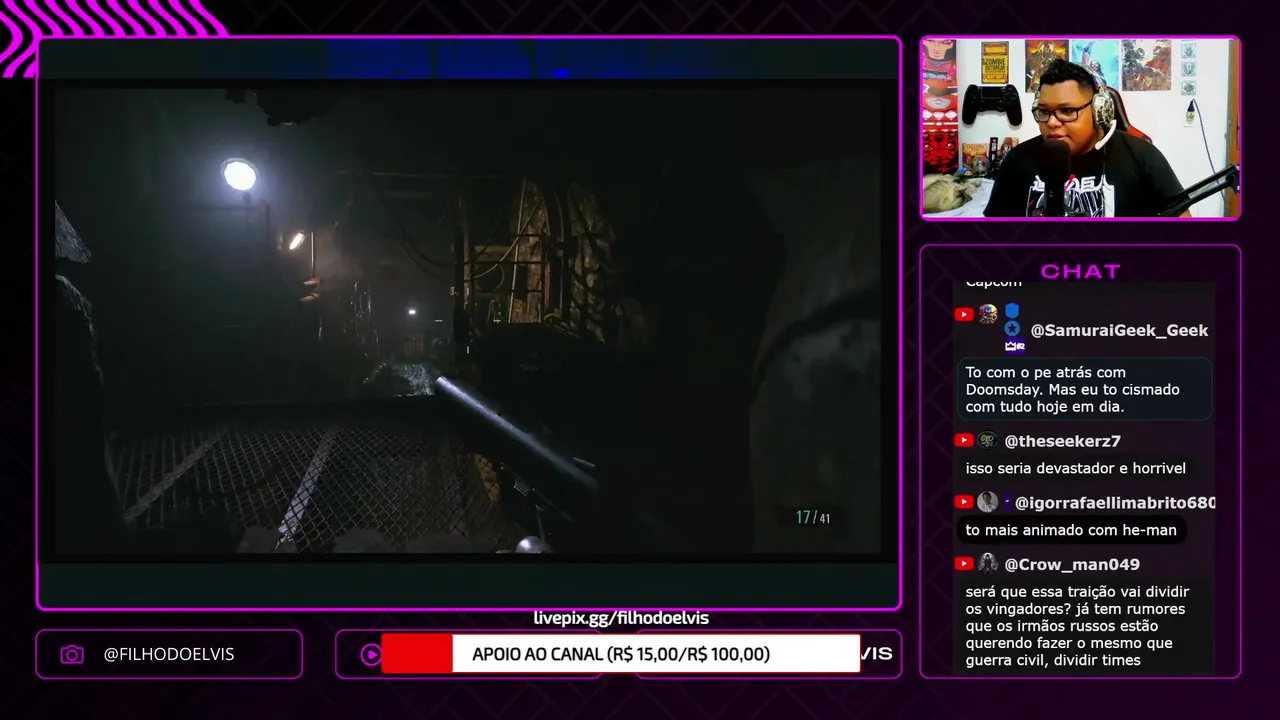Click YouTube icon beside @Crow_man049
Screen dimensions: 1280x720
pyautogui.click(x=964, y=563)
